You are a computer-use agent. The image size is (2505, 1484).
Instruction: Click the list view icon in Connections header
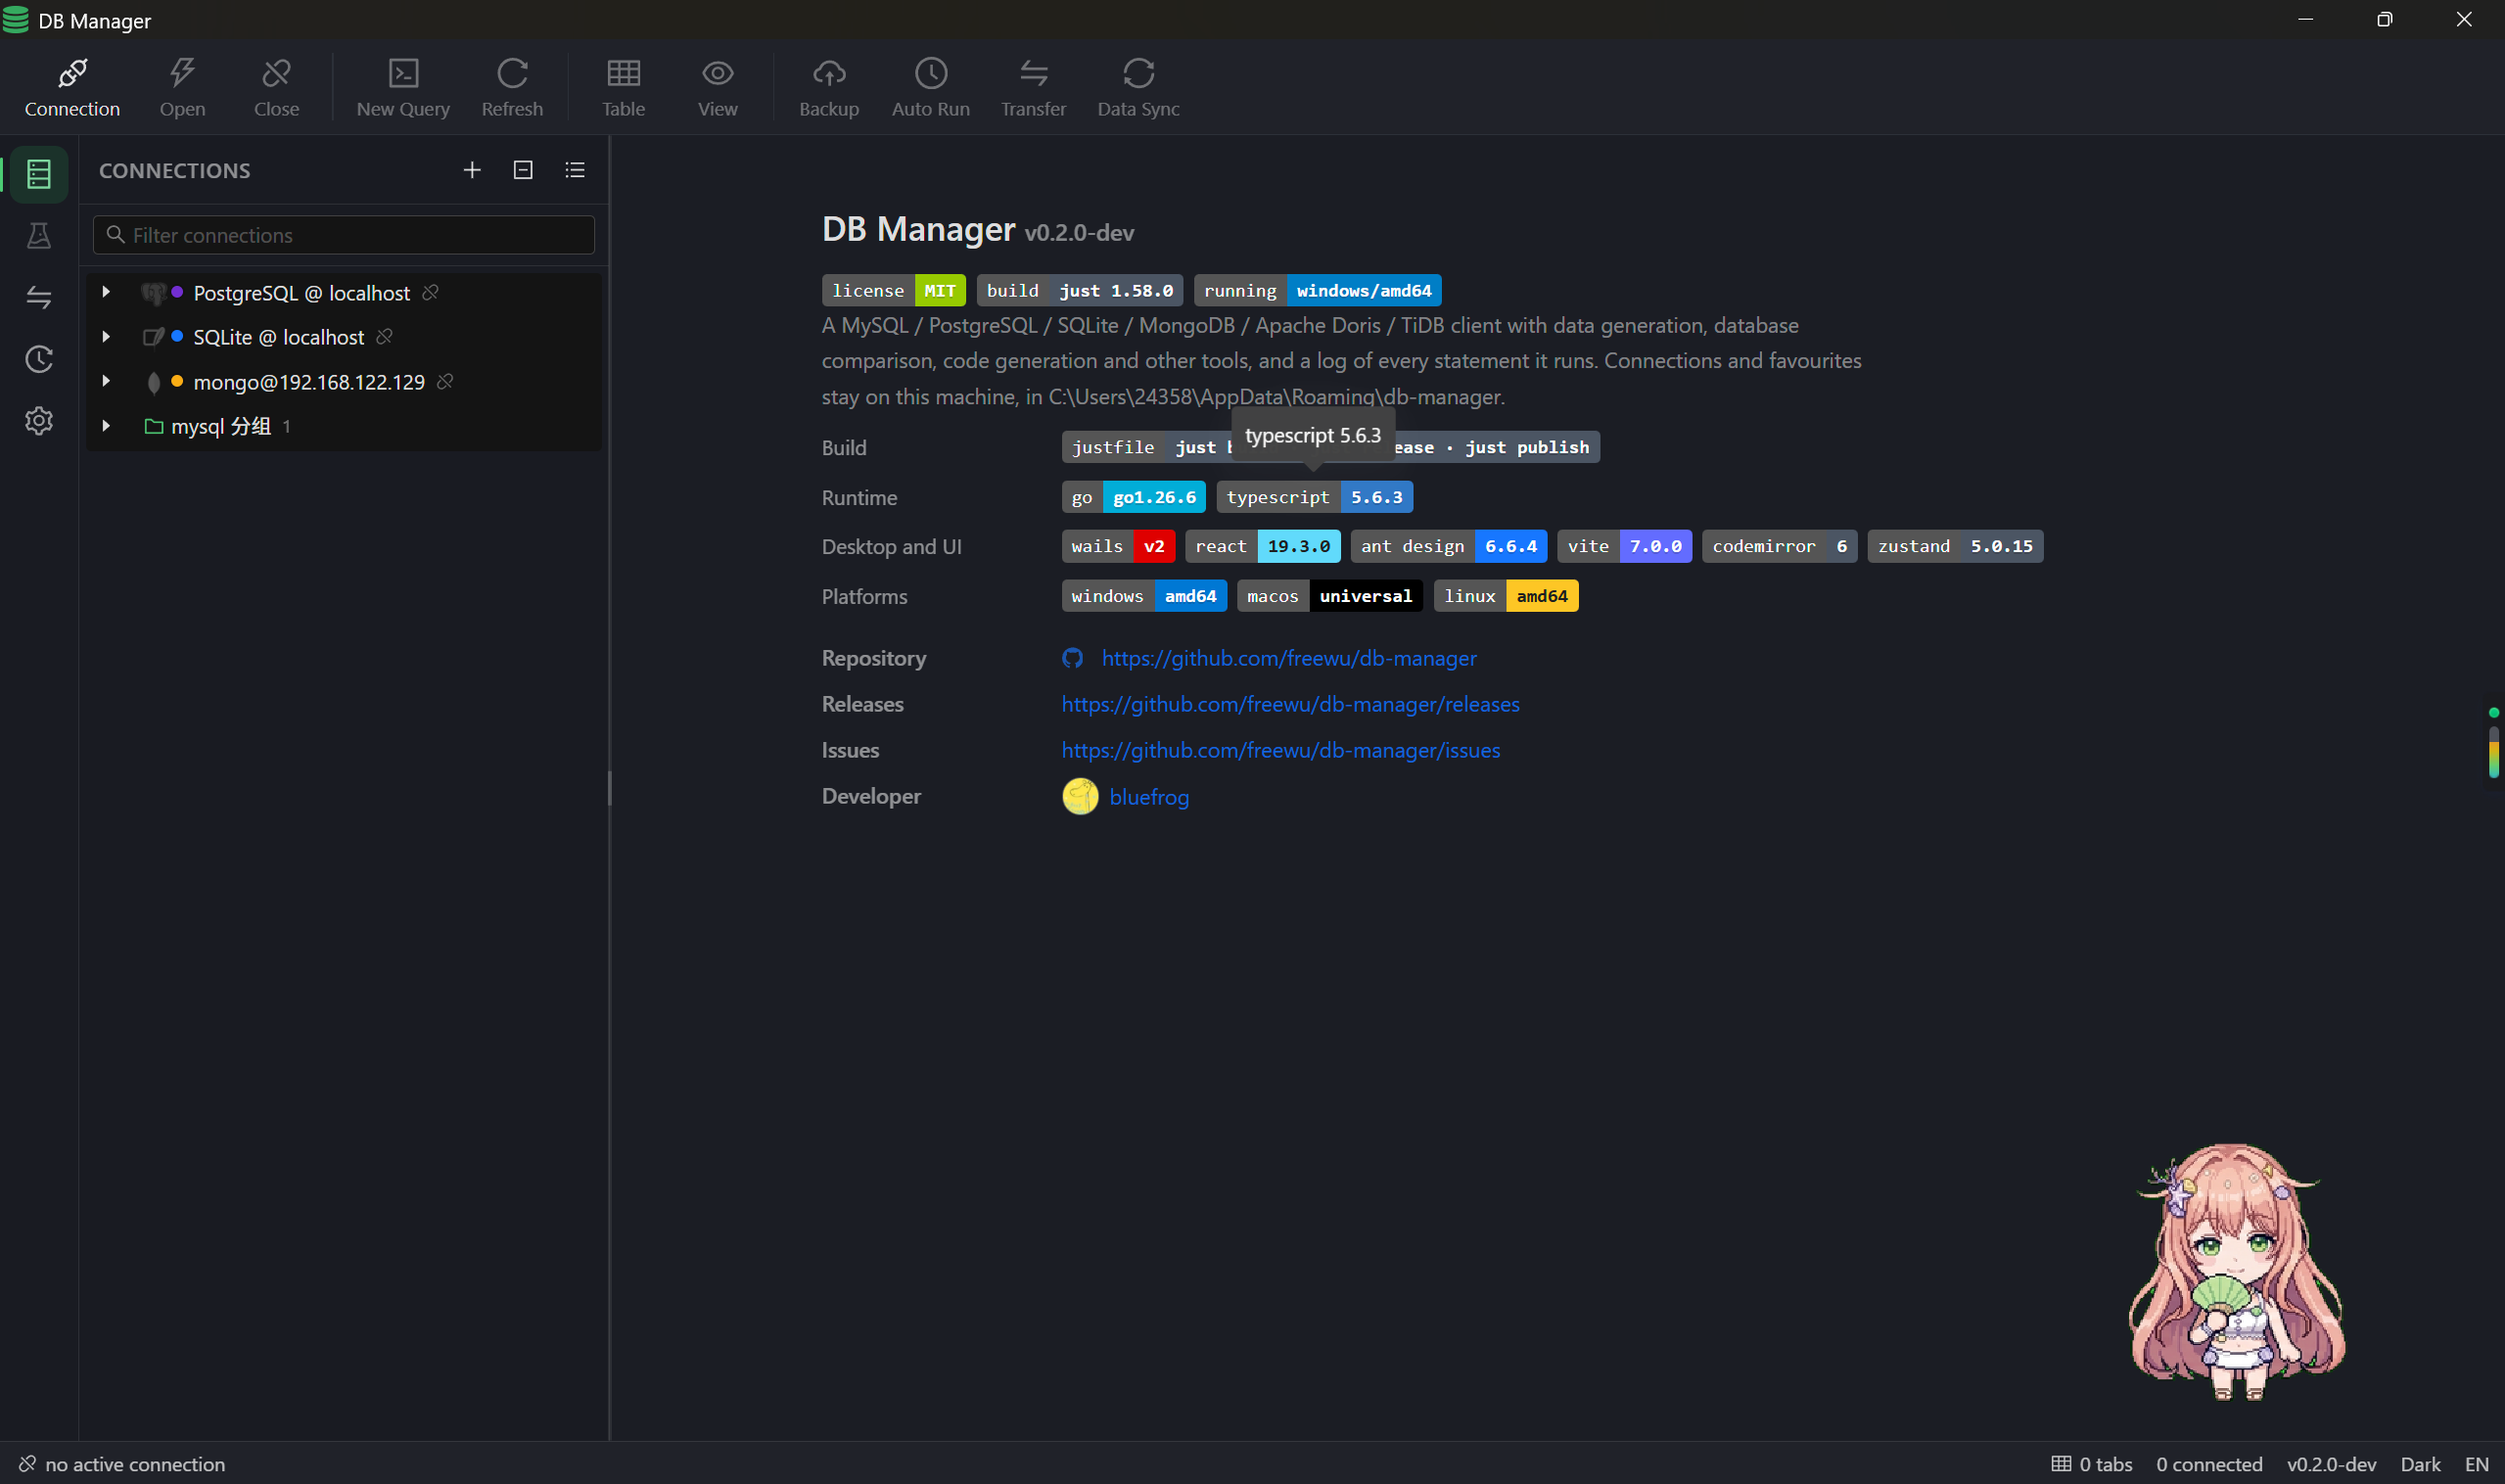(575, 170)
